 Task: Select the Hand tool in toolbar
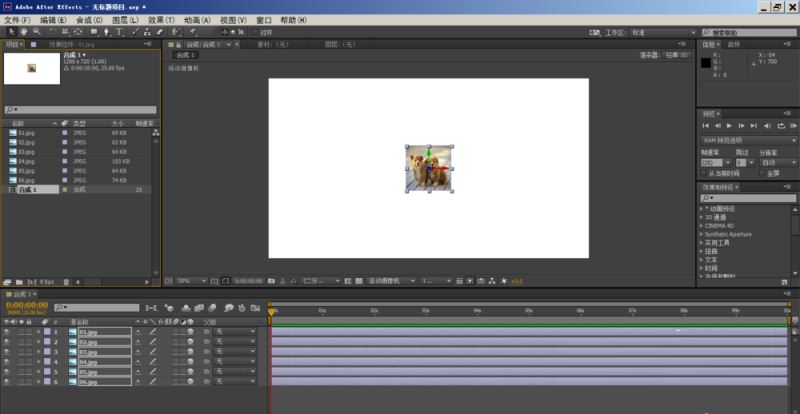tap(24, 32)
